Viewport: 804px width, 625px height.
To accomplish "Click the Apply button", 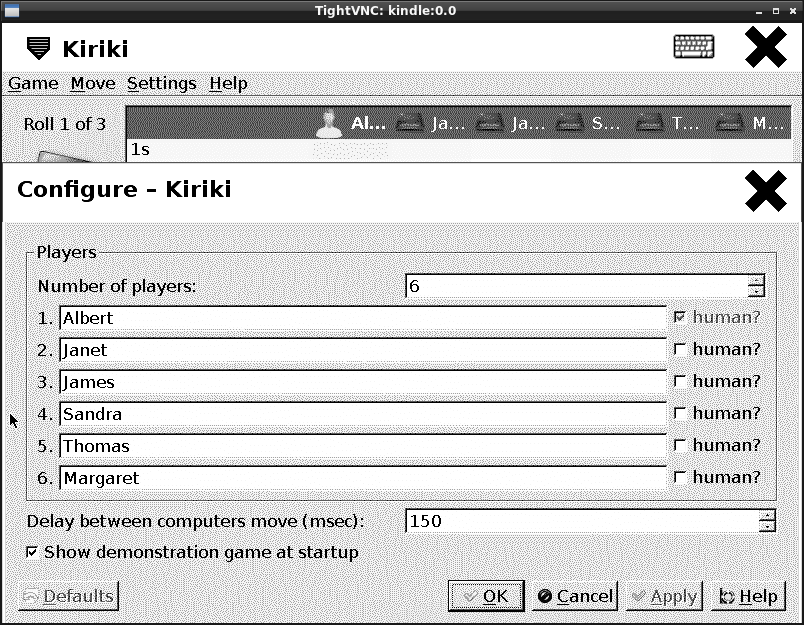I will 664,596.
